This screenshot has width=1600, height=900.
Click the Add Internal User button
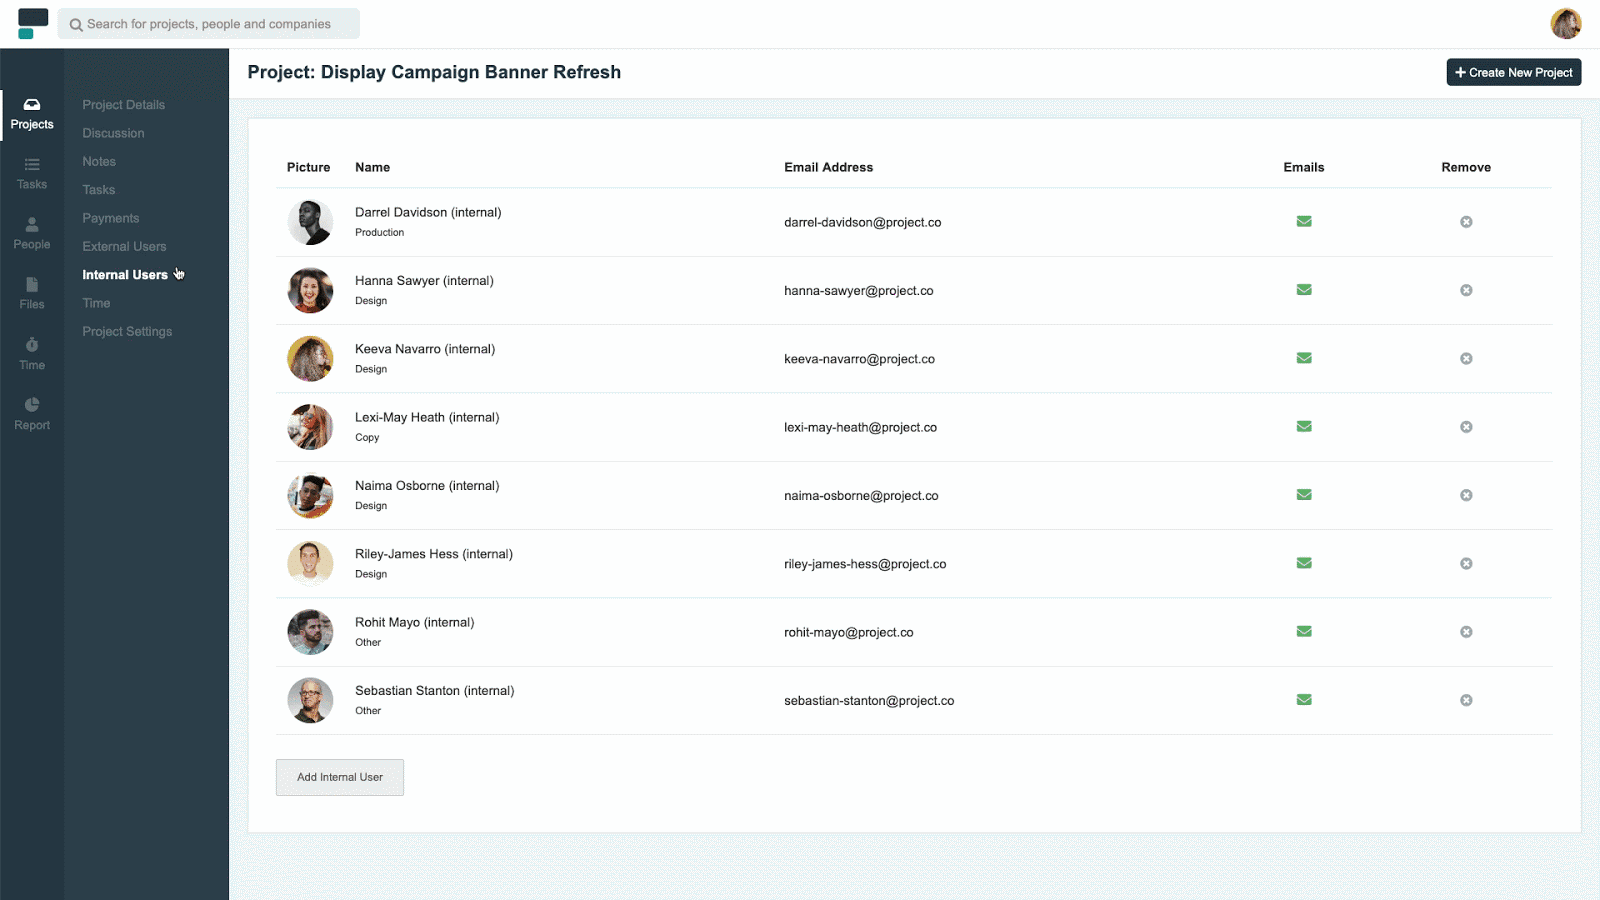tap(340, 777)
